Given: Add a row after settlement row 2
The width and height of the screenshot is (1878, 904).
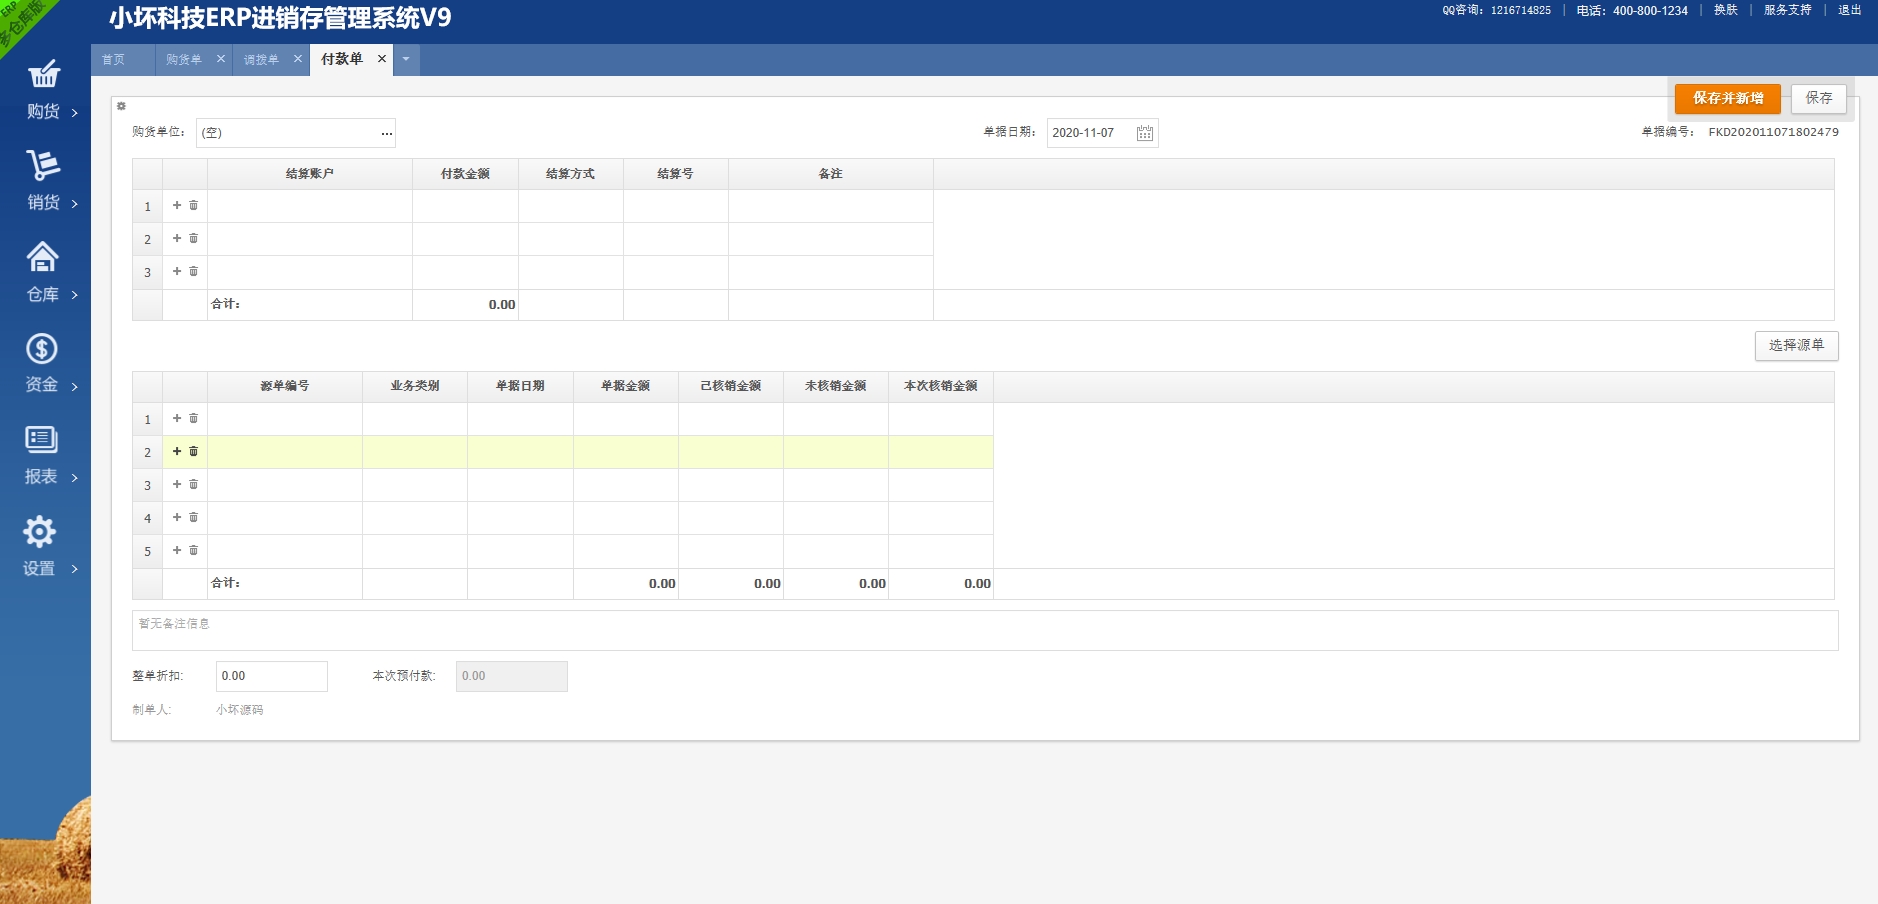Looking at the screenshot, I should click(177, 238).
